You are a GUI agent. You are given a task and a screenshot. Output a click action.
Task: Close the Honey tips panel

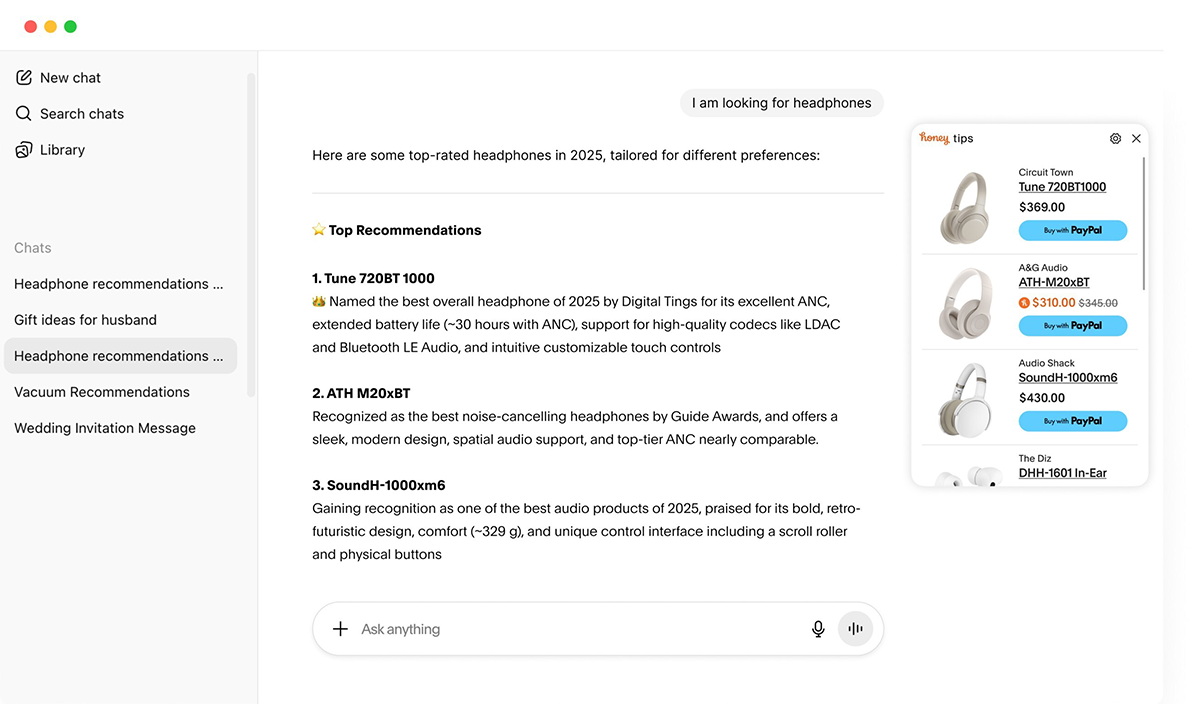point(1136,138)
